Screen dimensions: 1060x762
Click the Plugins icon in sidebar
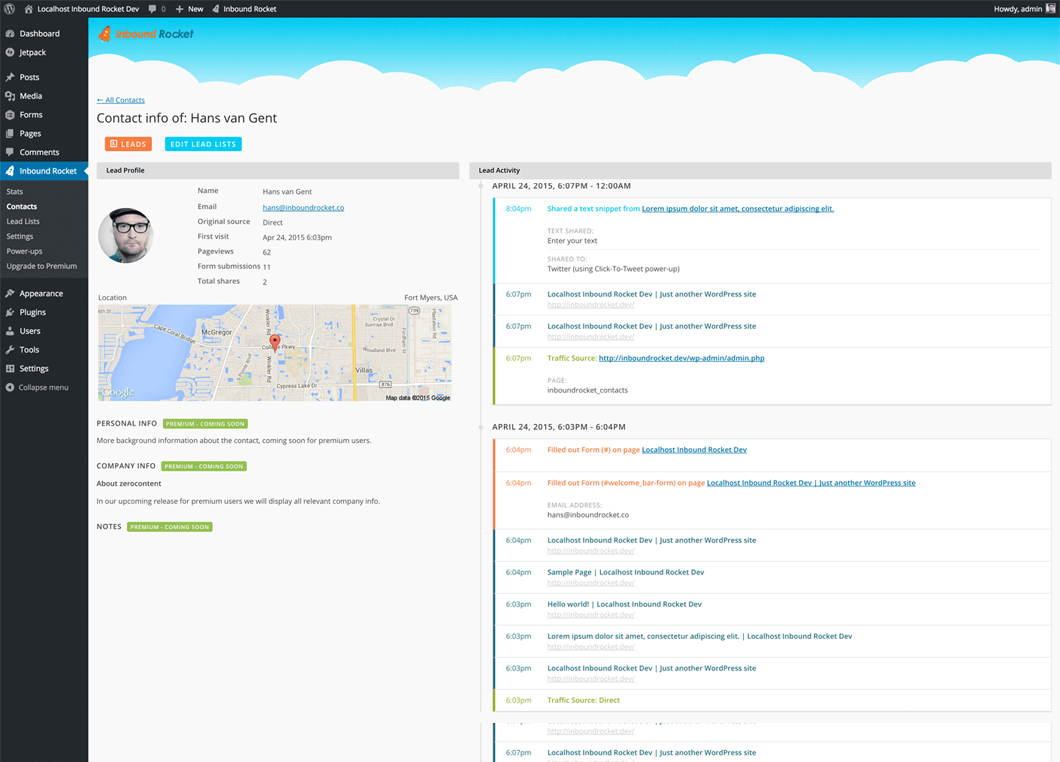coord(10,312)
